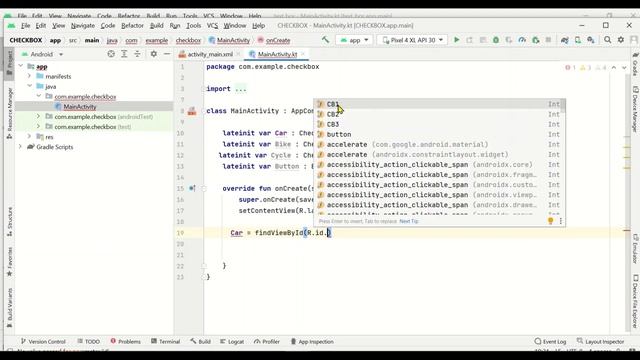This screenshot has height=360, width=640.
Task: Expand all in Project panel header
Action: [x=124, y=54]
